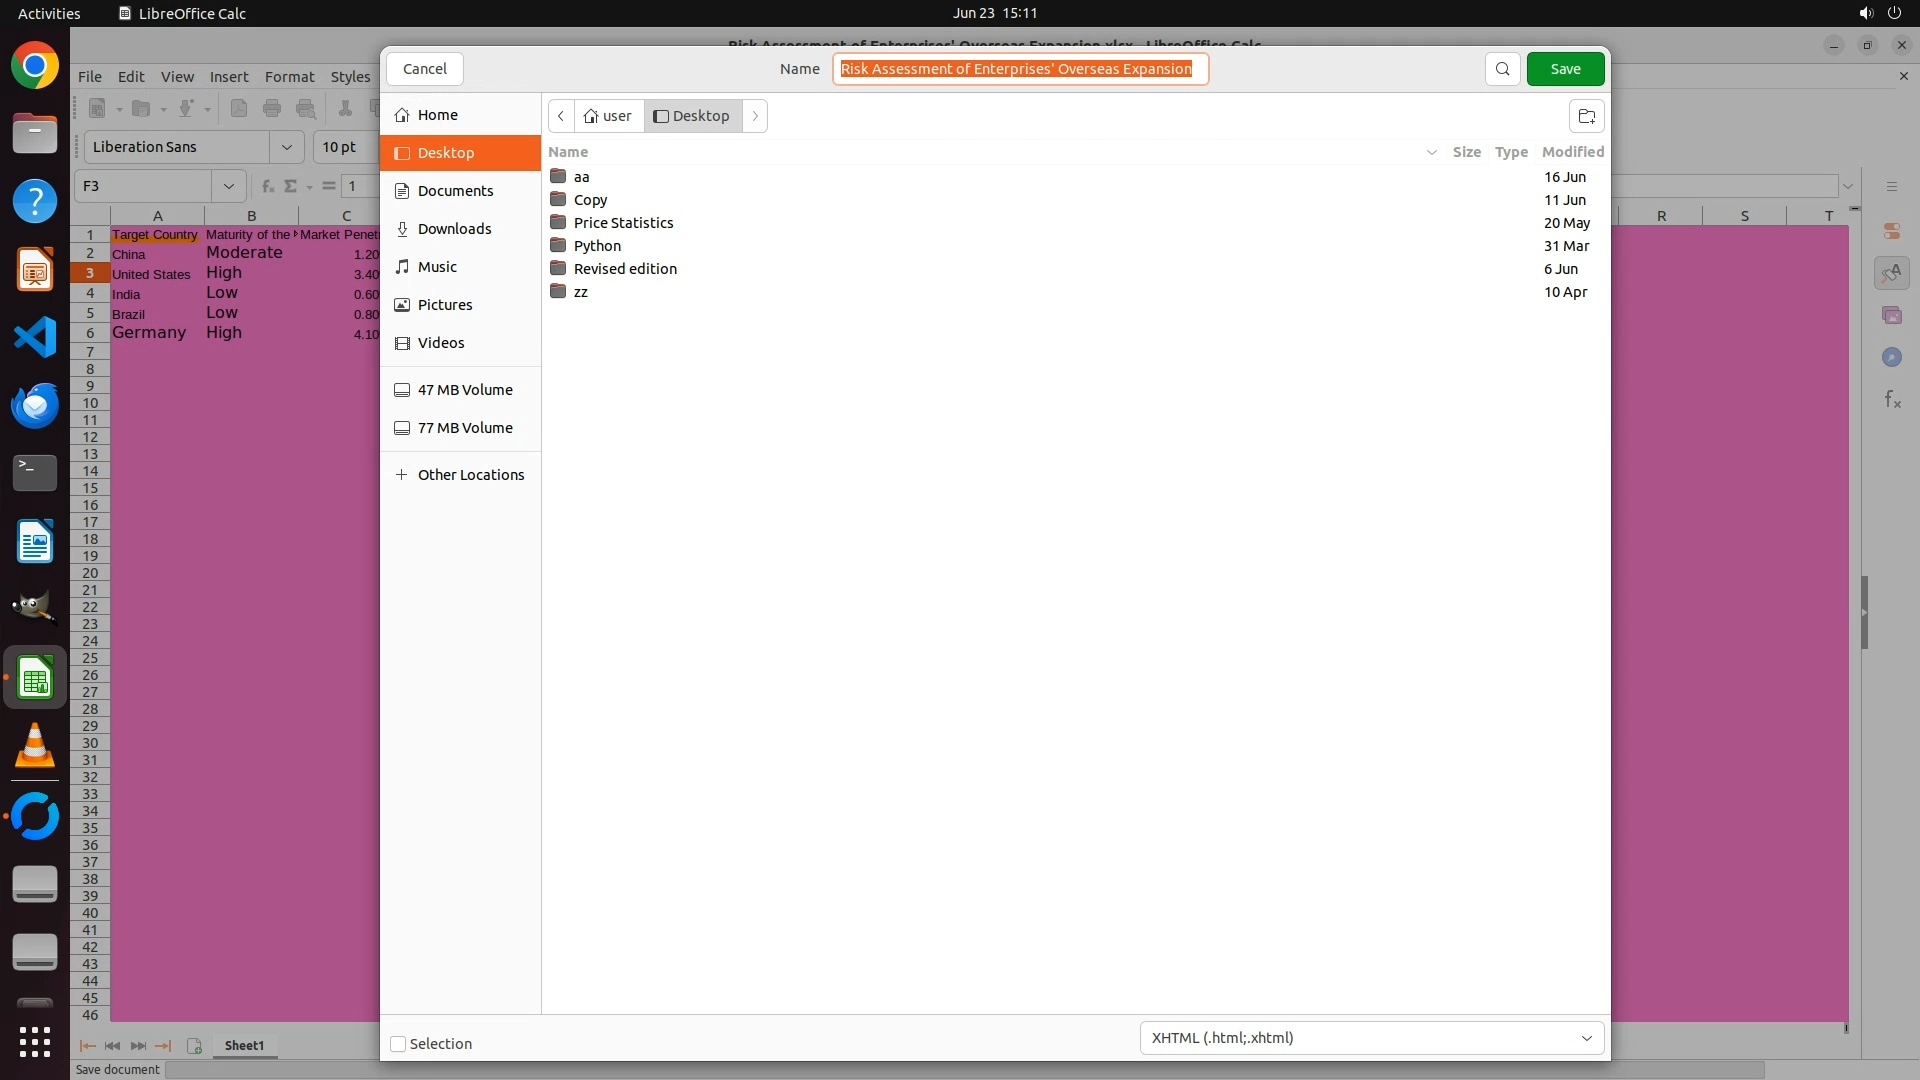Image resolution: width=1920 pixels, height=1080 pixels.
Task: Sort files by Modified column header
Action: [x=1572, y=152]
